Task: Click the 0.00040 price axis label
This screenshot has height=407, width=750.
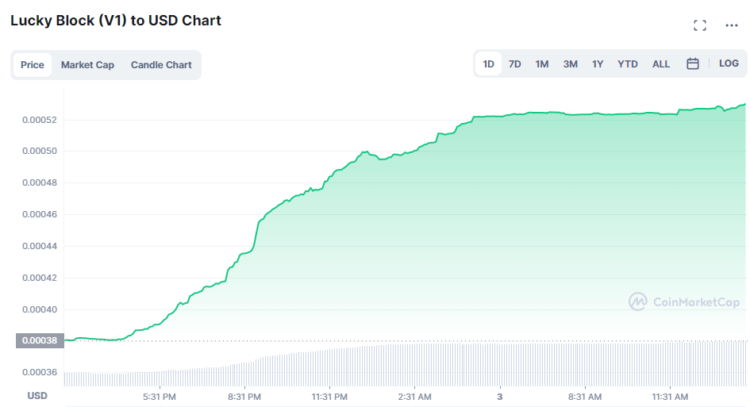Action: point(40,309)
